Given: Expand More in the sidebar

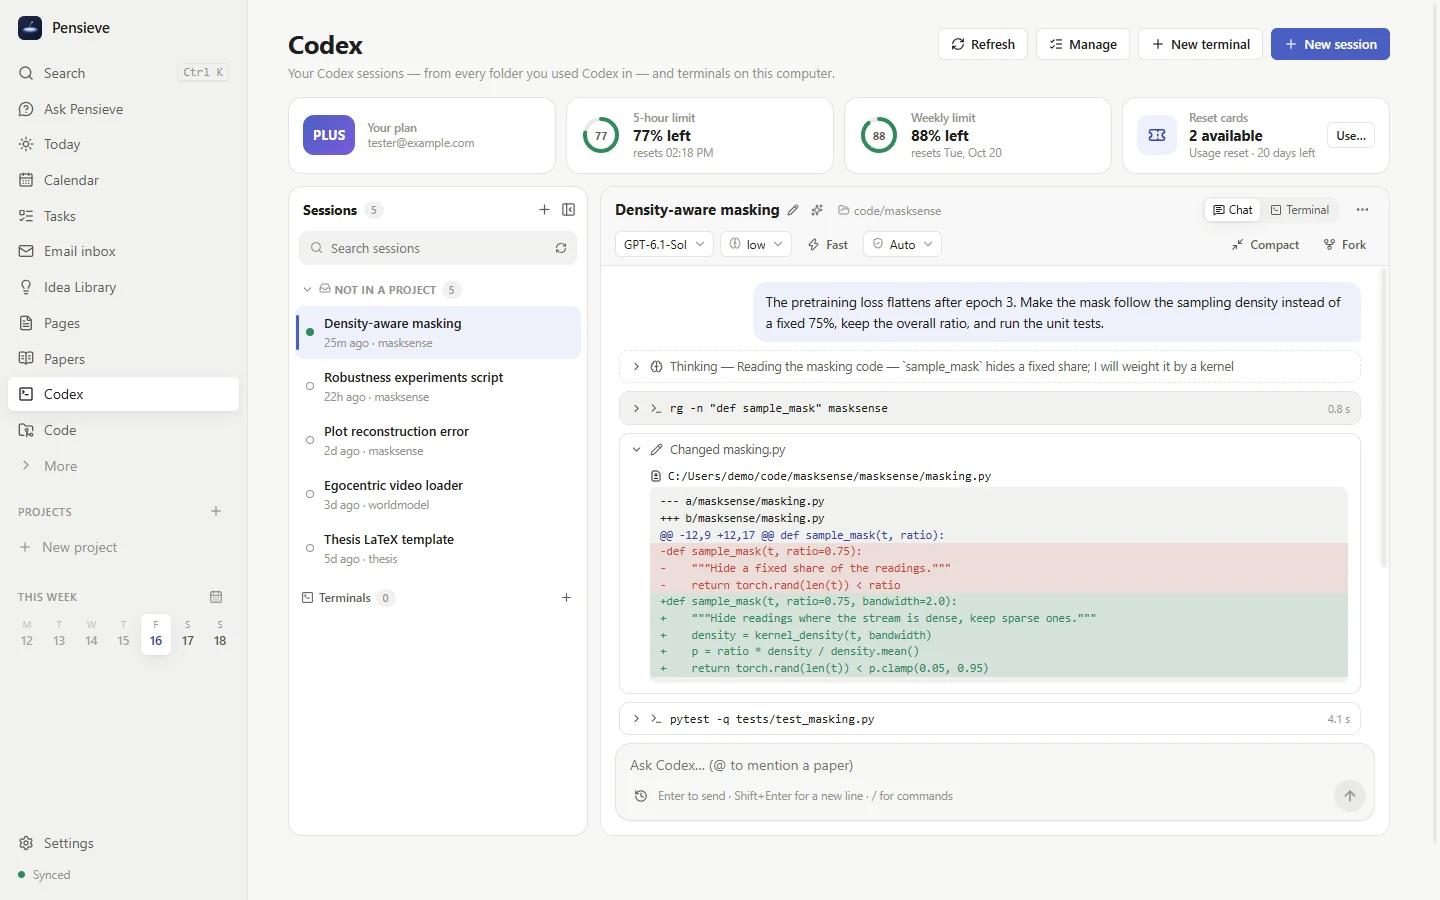Looking at the screenshot, I should (124, 466).
